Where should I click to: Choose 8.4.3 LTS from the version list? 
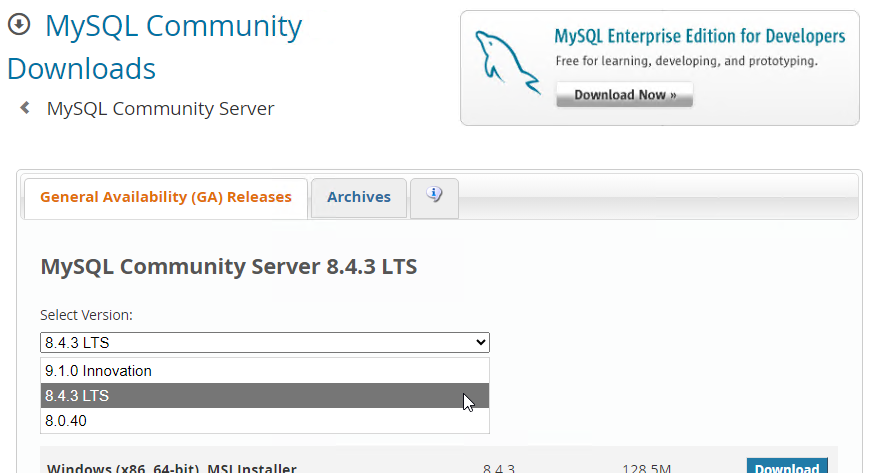pos(265,395)
